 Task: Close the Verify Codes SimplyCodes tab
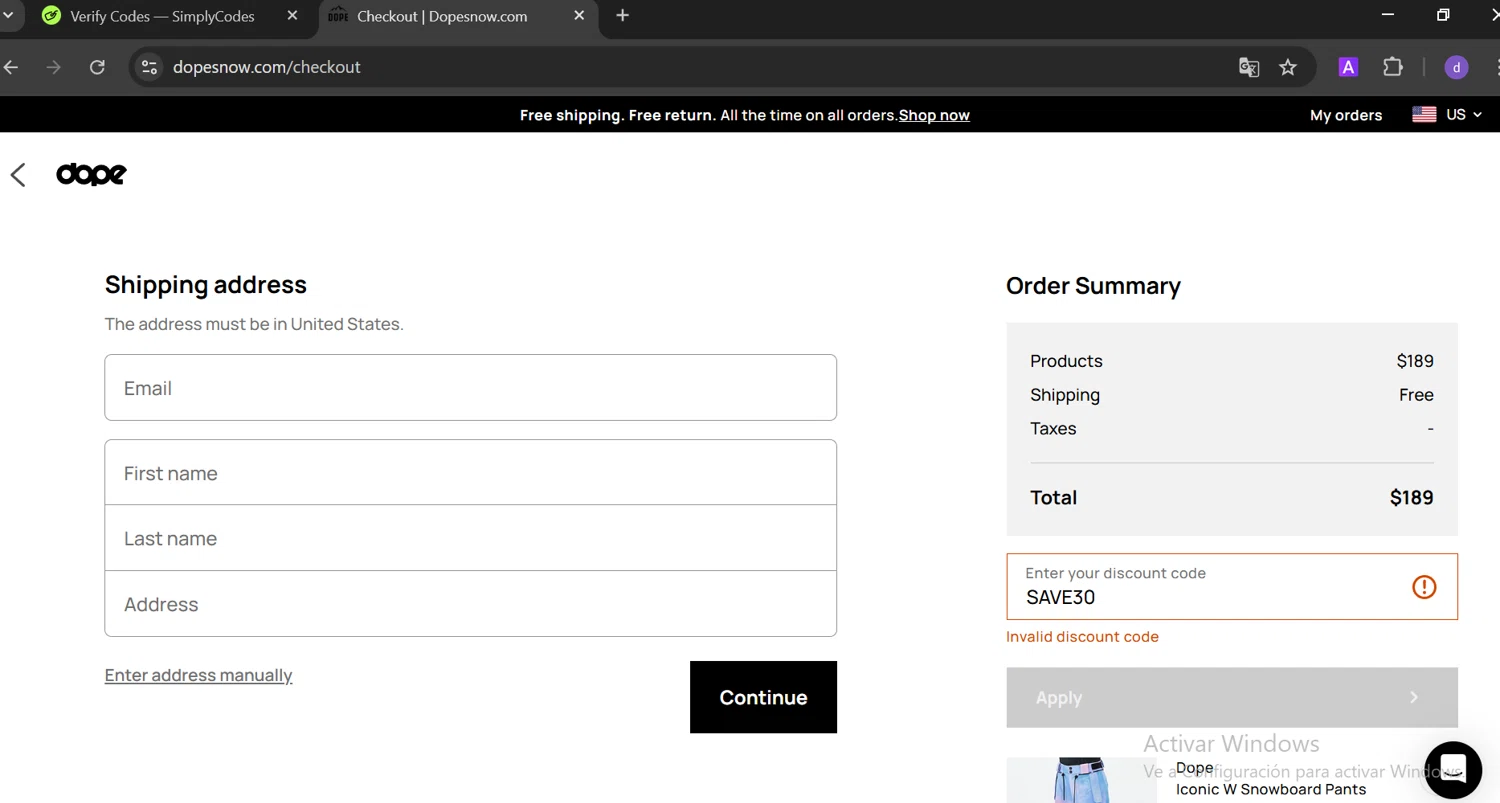pos(292,16)
